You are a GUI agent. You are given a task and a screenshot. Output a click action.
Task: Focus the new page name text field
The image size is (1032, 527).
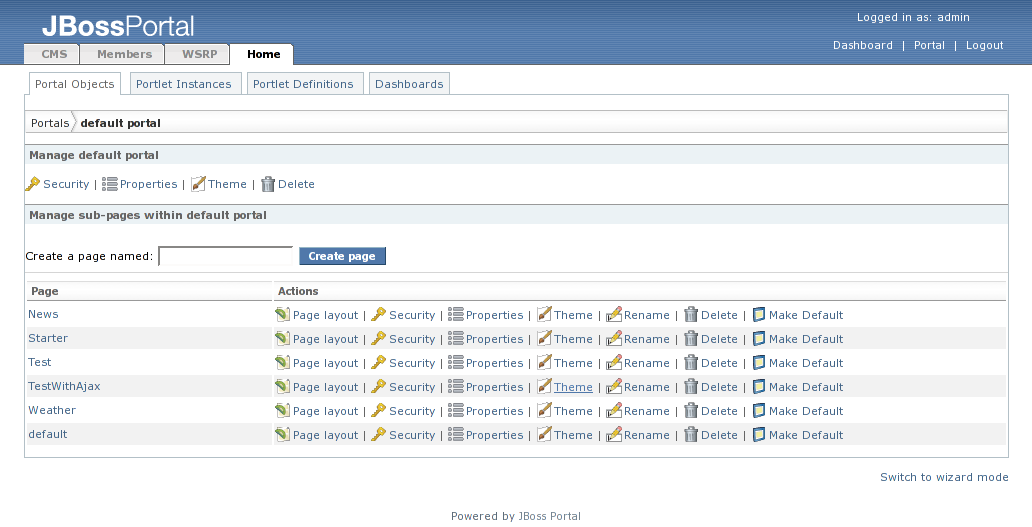coord(226,256)
